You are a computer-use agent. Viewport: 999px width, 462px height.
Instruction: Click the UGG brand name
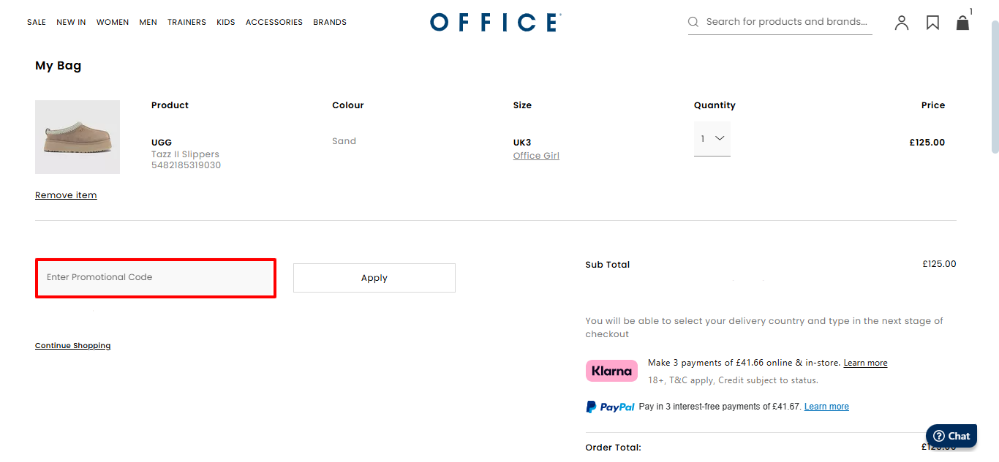162,143
